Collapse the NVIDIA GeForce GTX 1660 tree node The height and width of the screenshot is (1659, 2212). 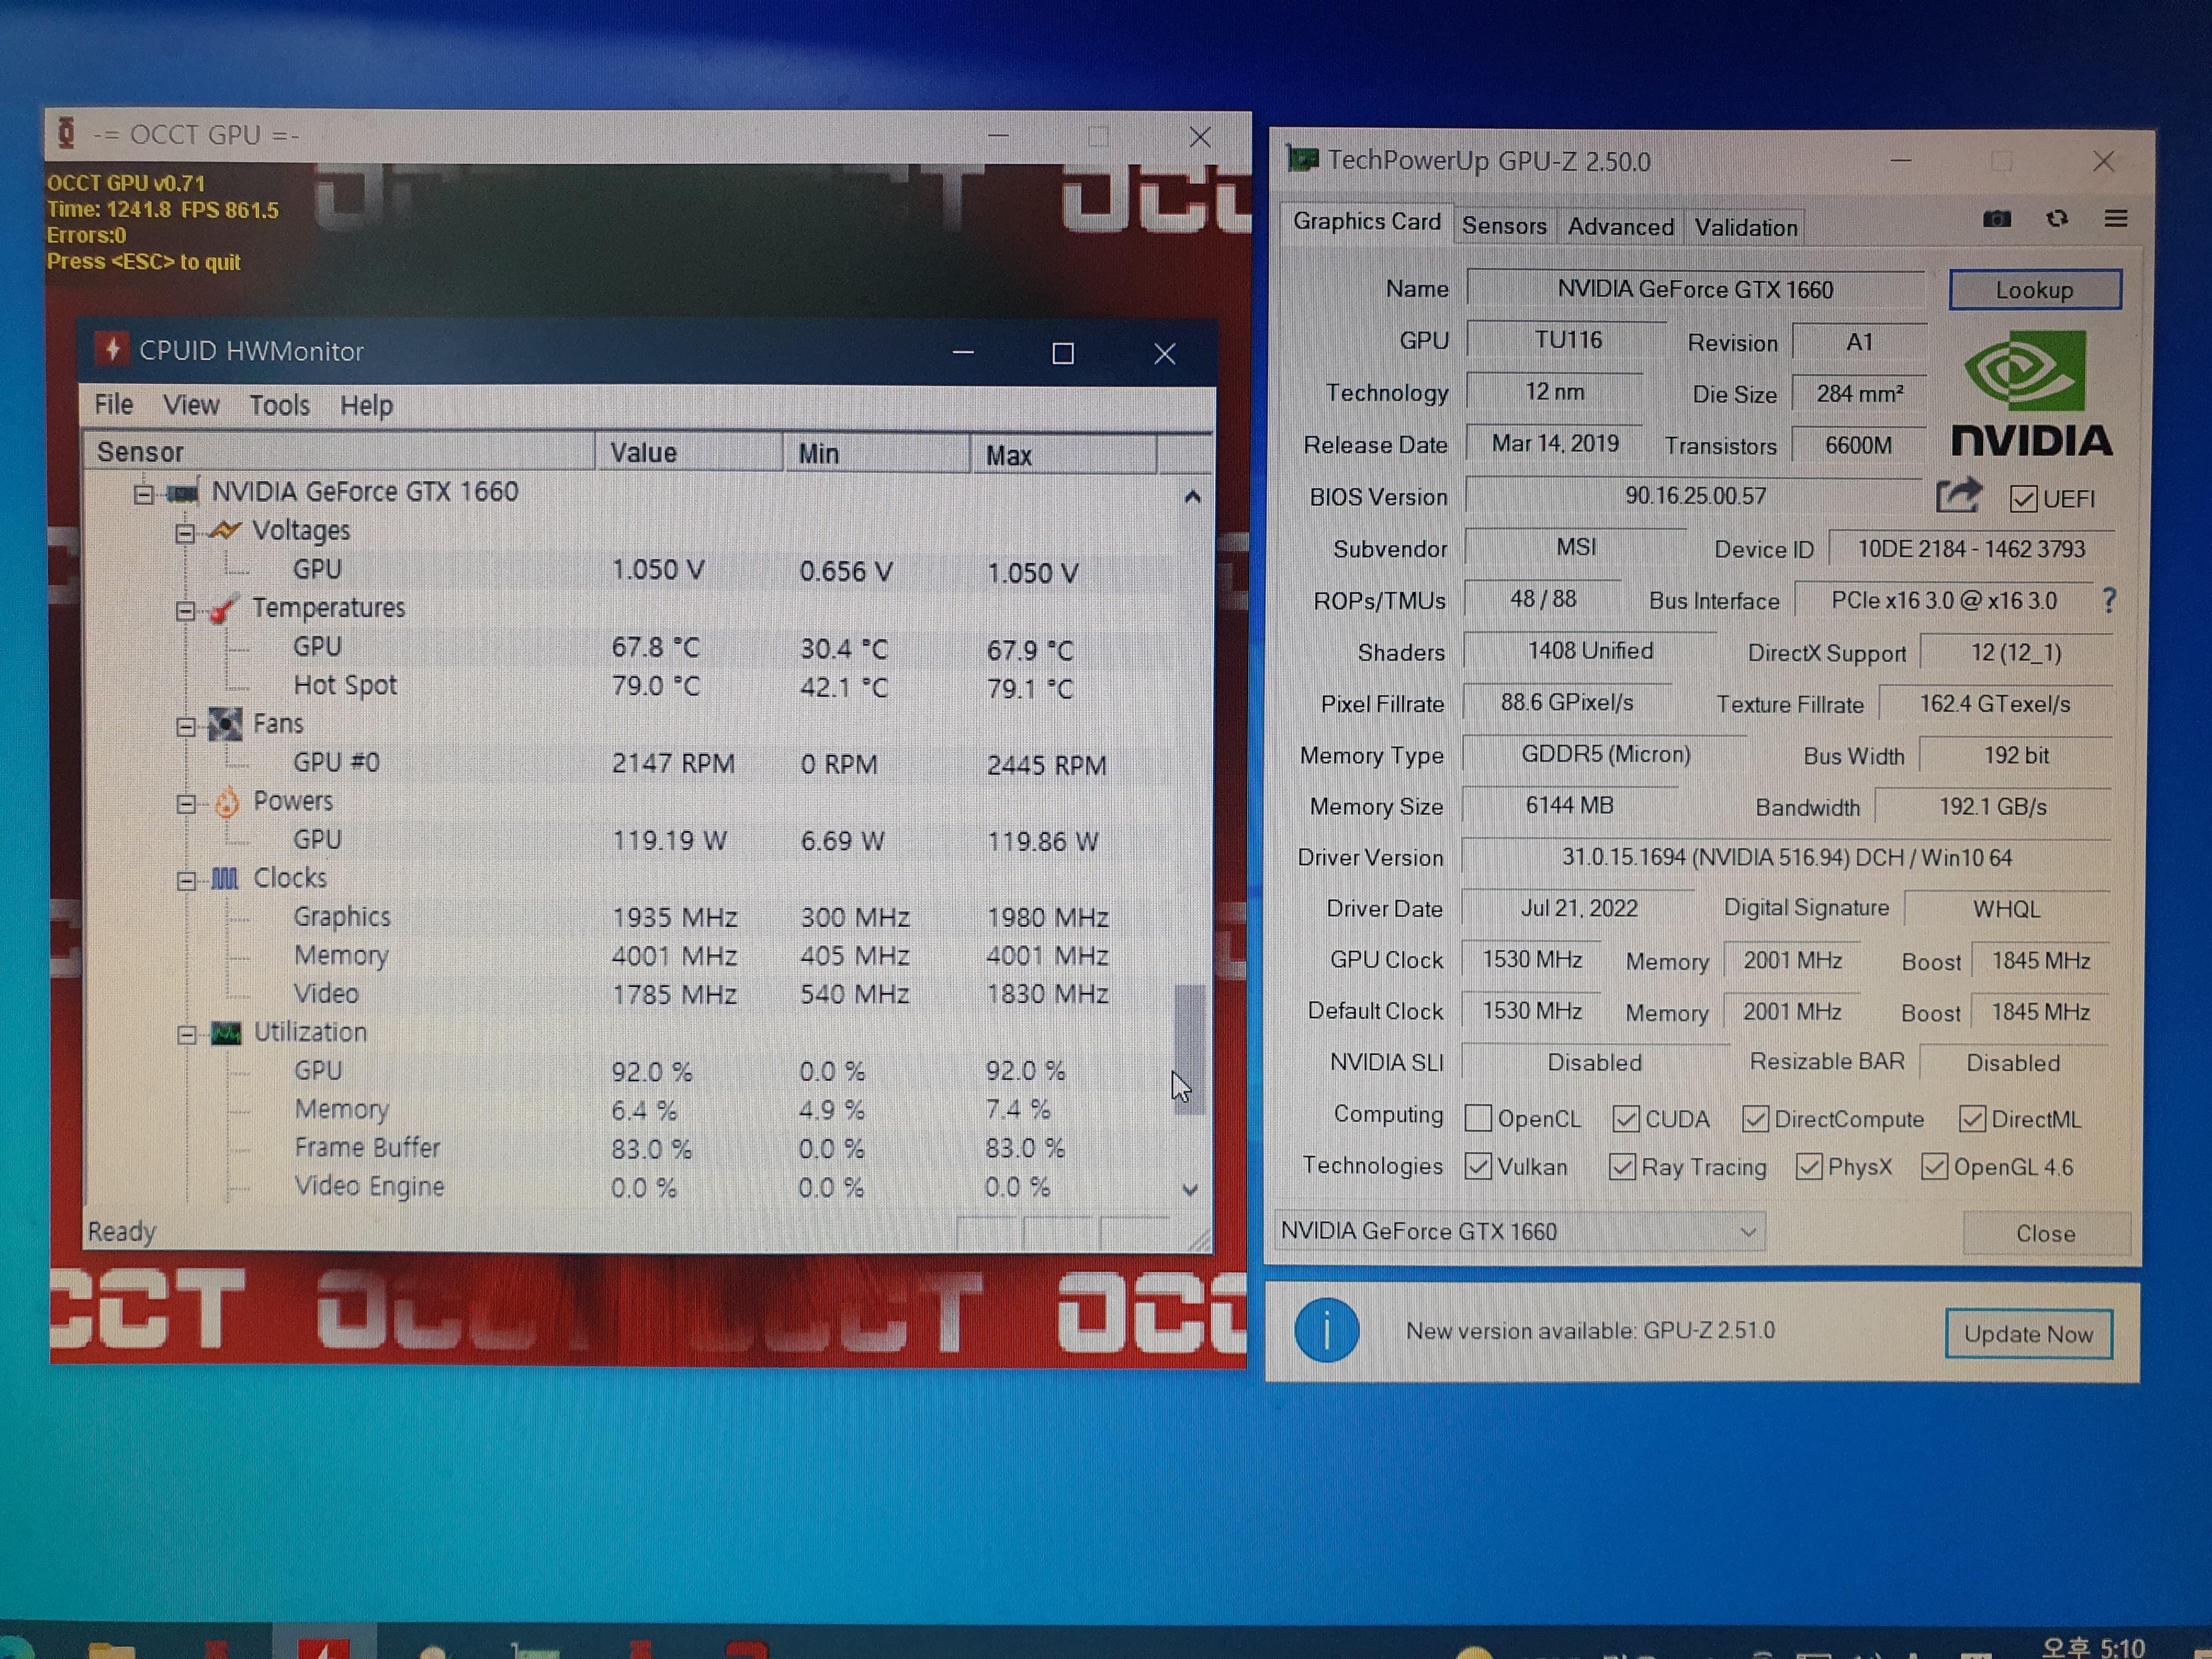(143, 494)
